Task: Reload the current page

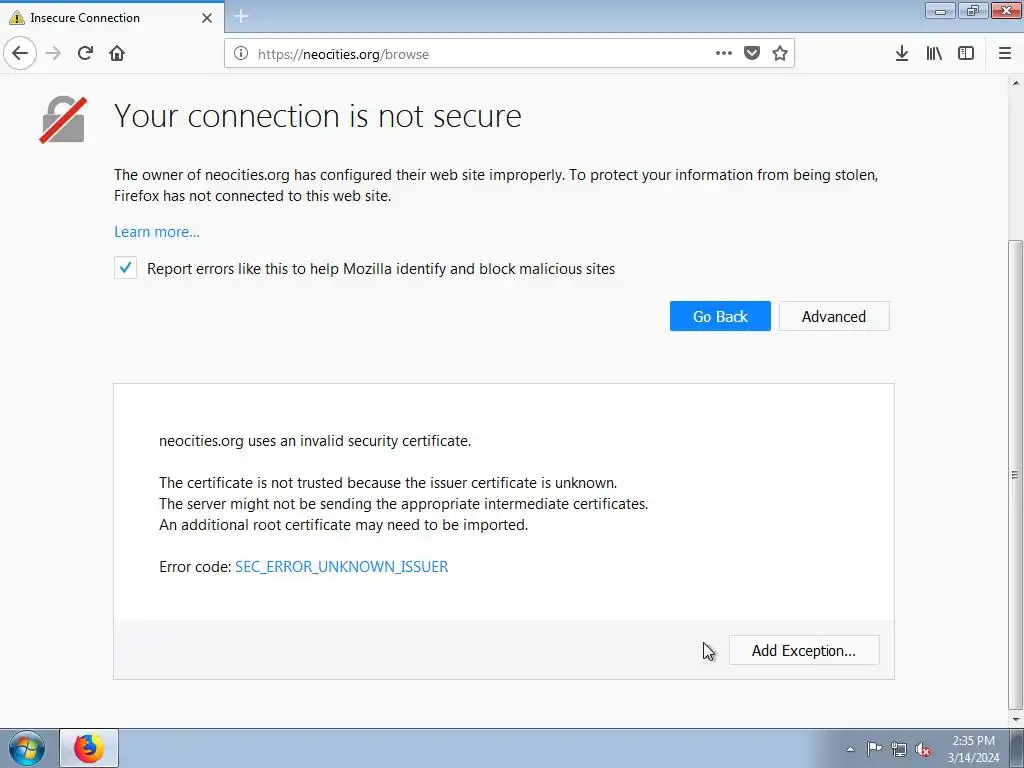Action: click(85, 54)
